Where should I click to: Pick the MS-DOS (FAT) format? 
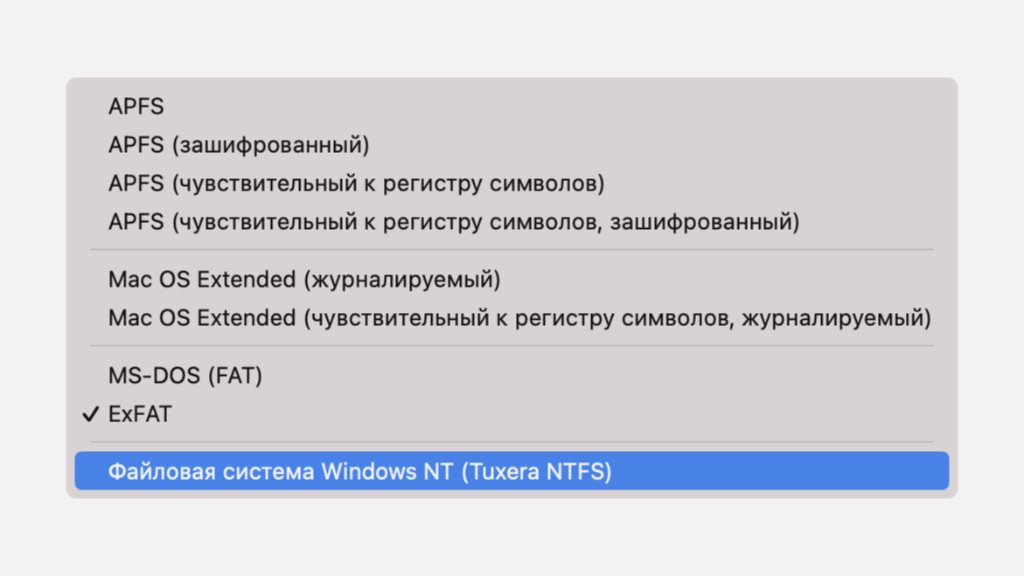[x=185, y=376]
